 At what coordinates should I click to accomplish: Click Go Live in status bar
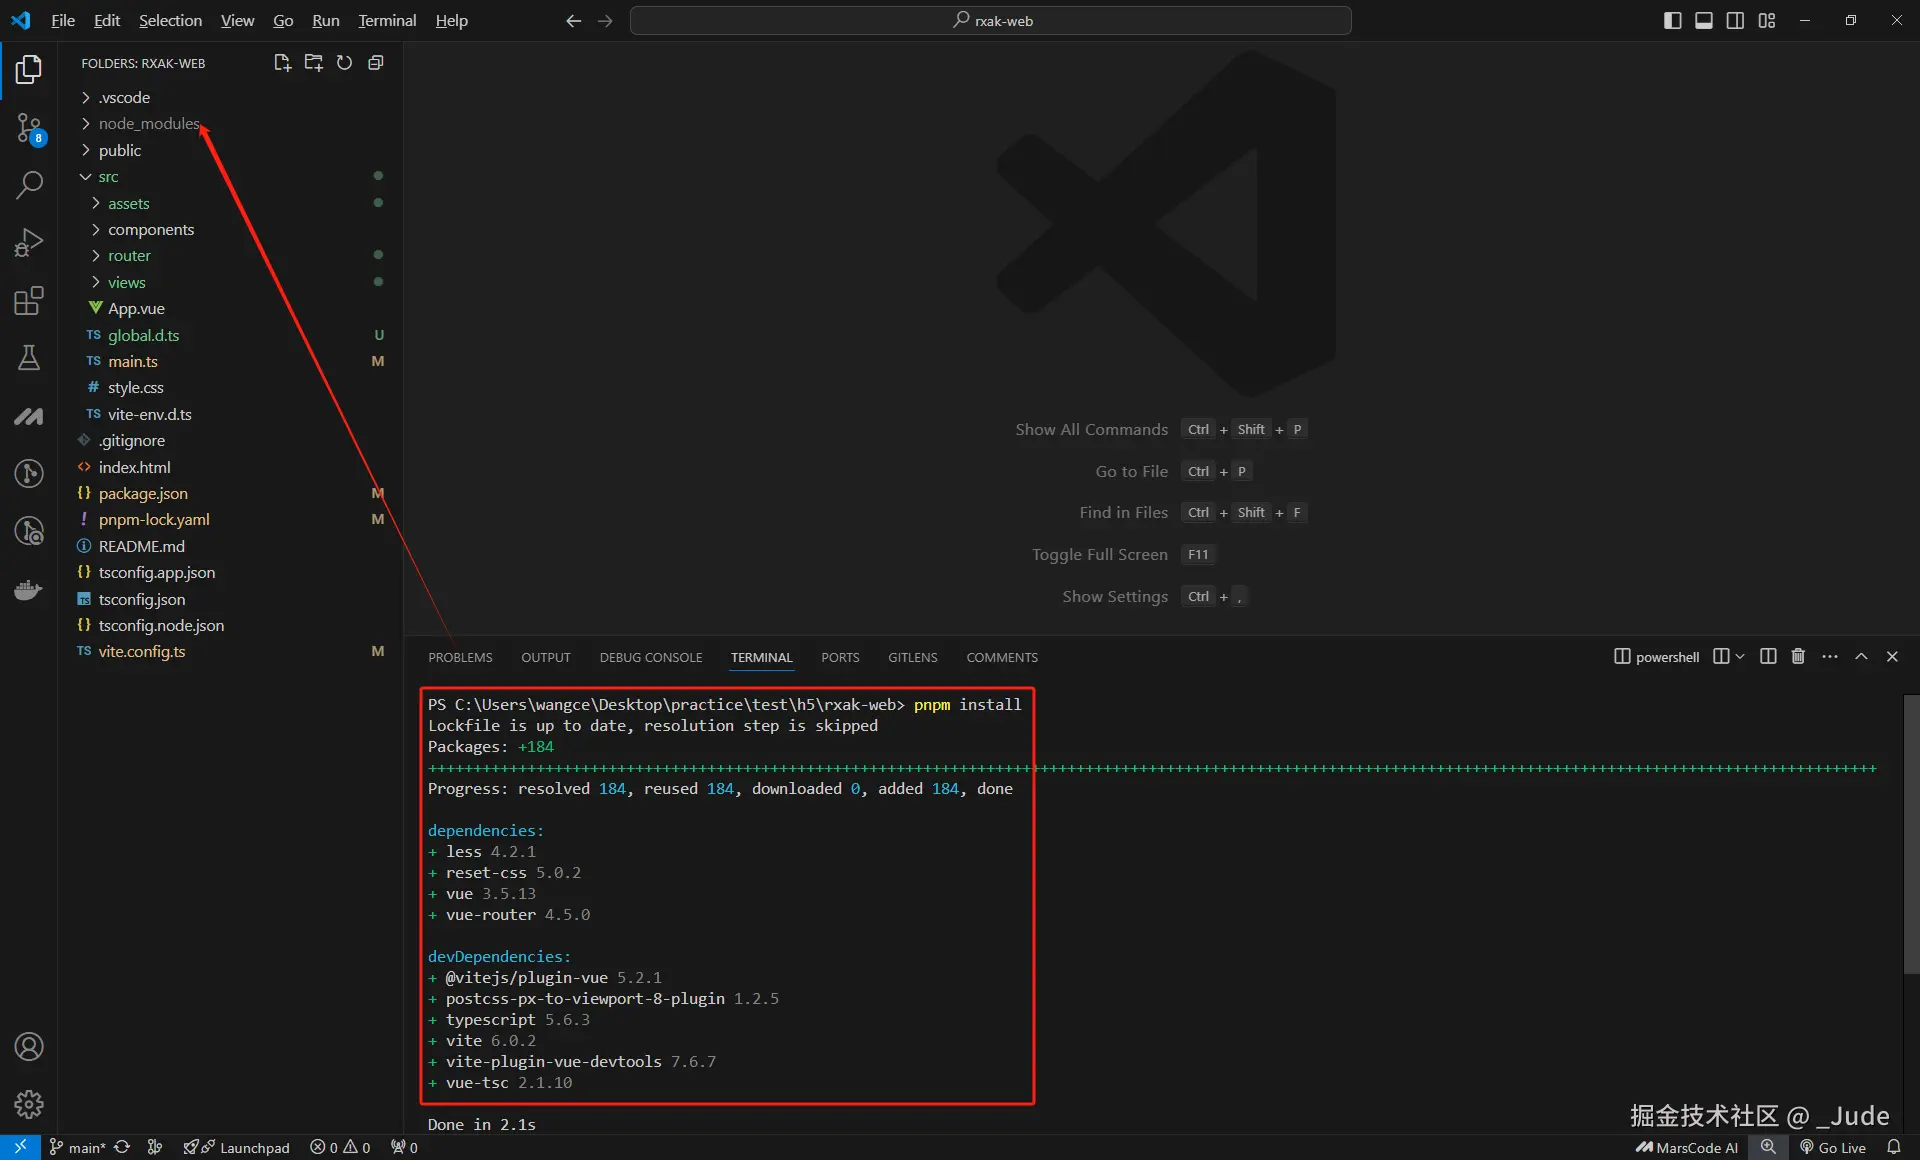(1833, 1147)
